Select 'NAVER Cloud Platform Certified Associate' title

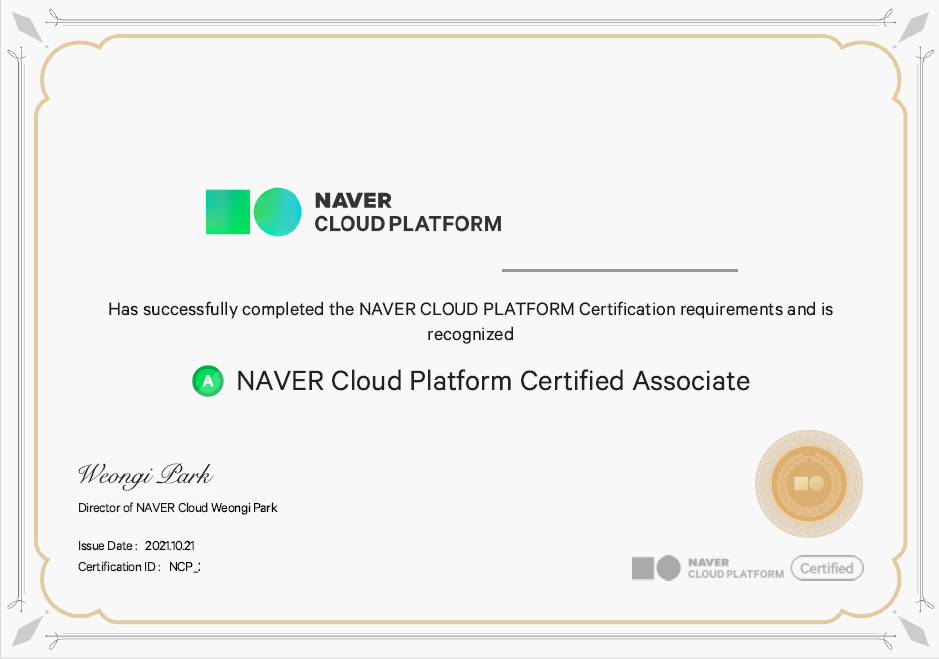[x=493, y=381]
